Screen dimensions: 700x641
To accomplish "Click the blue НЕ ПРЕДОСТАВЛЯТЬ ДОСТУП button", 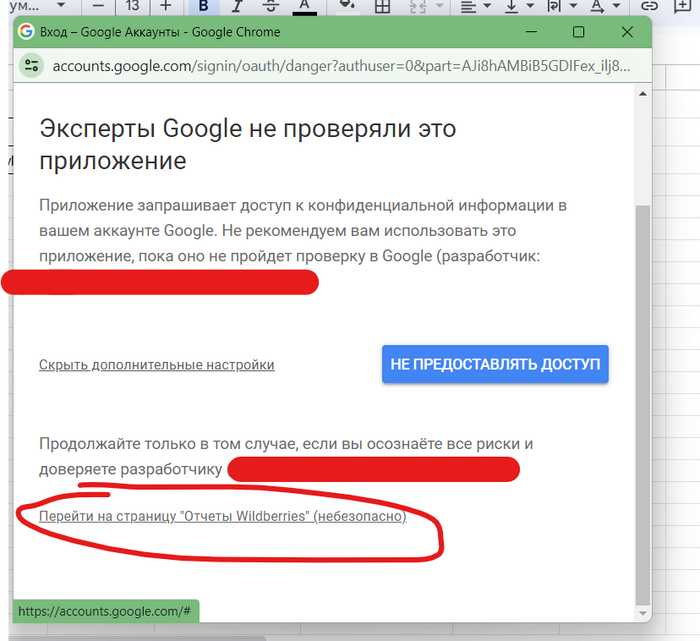I will (x=495, y=365).
